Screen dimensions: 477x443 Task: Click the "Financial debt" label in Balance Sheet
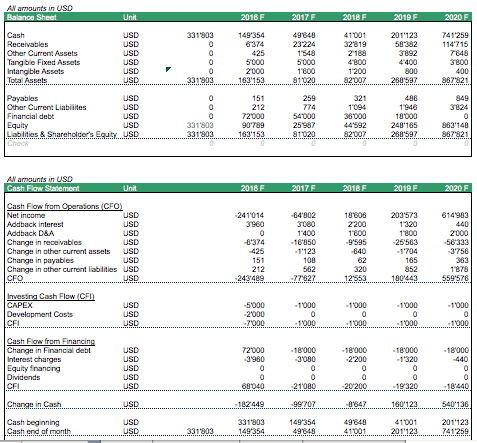click(x=30, y=116)
